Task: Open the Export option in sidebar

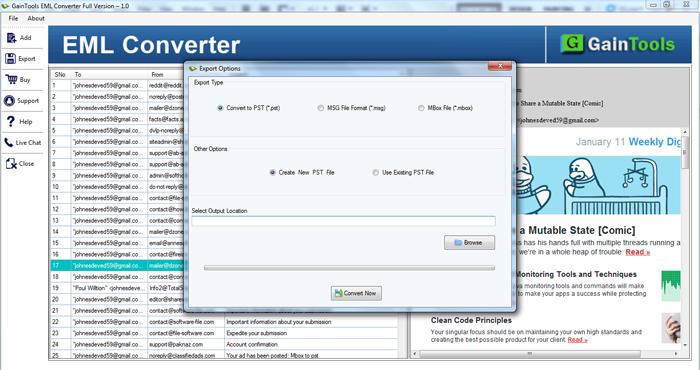Action: tap(10, 59)
